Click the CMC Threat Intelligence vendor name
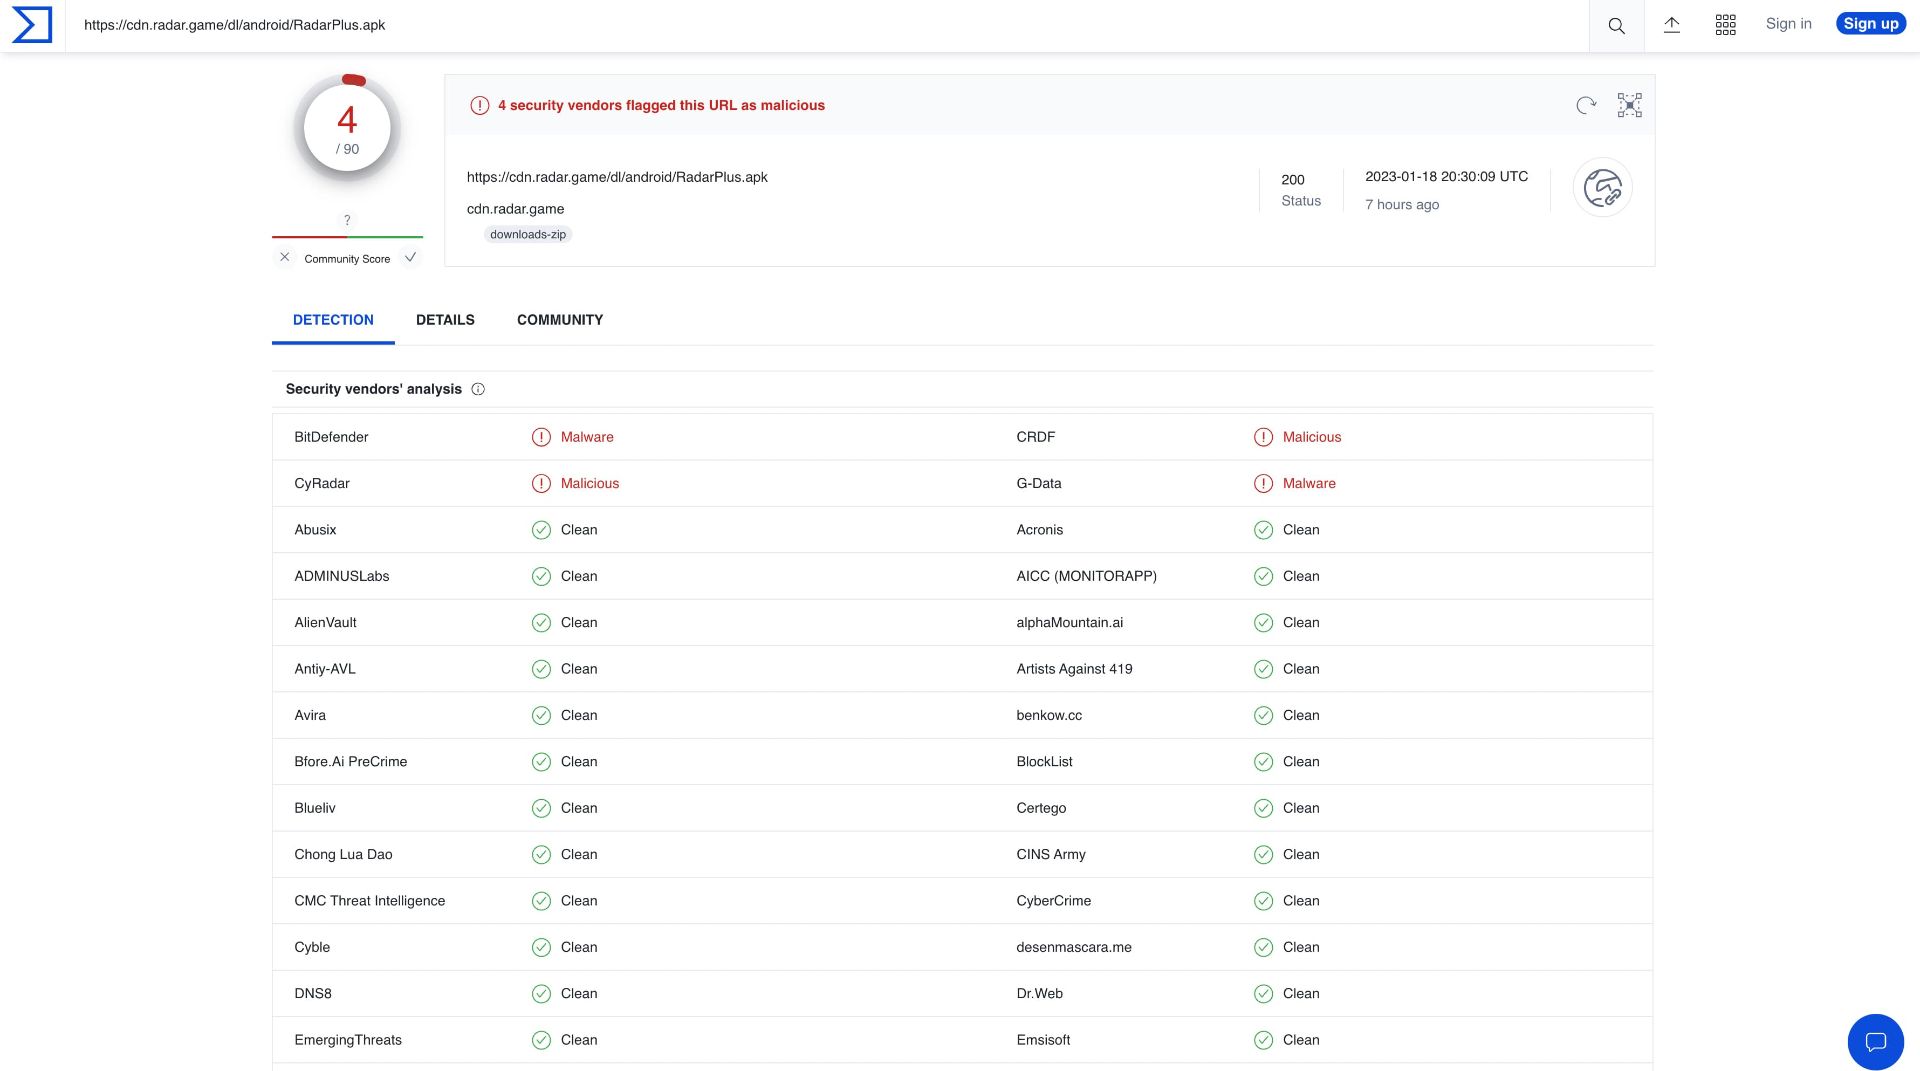 pos(370,901)
